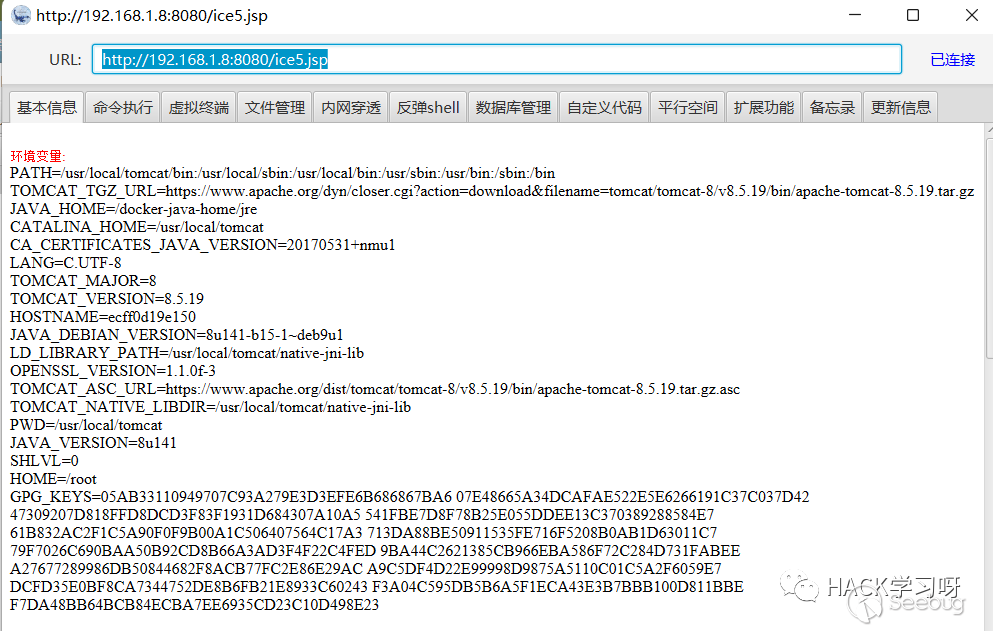Screen dimensions: 993x631
Task: Click the CATALINA_HOME=/usr/local/tomcat line
Action: [x=137, y=227]
